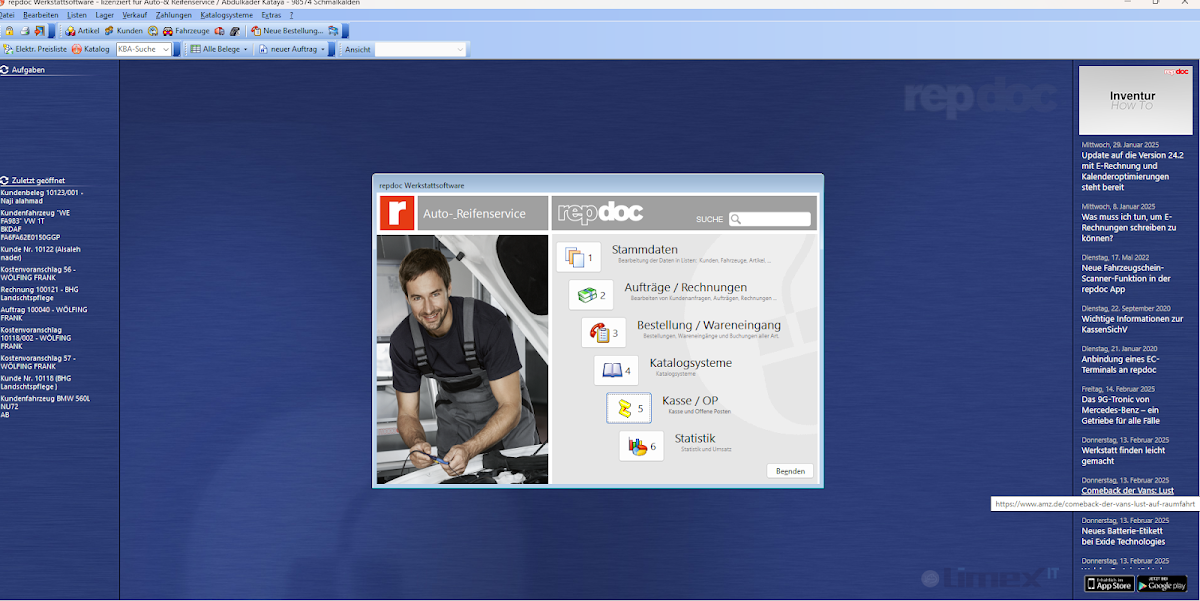This screenshot has height=601, width=1200.
Task: Open the neuer Auftrag dropdown arrow
Action: [323, 49]
